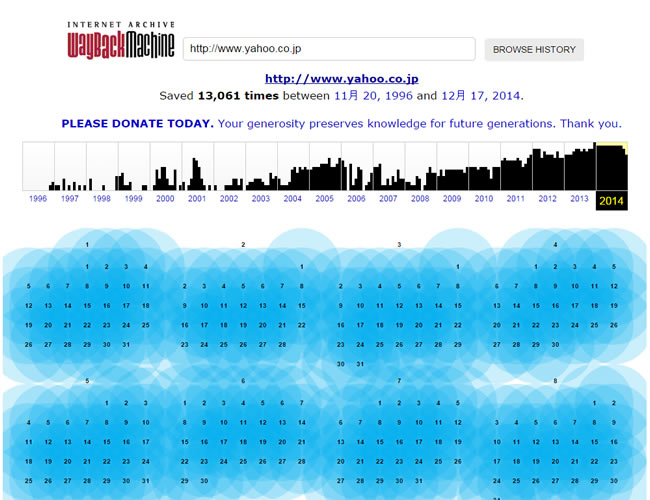
Task: Click the highlighted 2014 histogram block
Action: (612, 167)
